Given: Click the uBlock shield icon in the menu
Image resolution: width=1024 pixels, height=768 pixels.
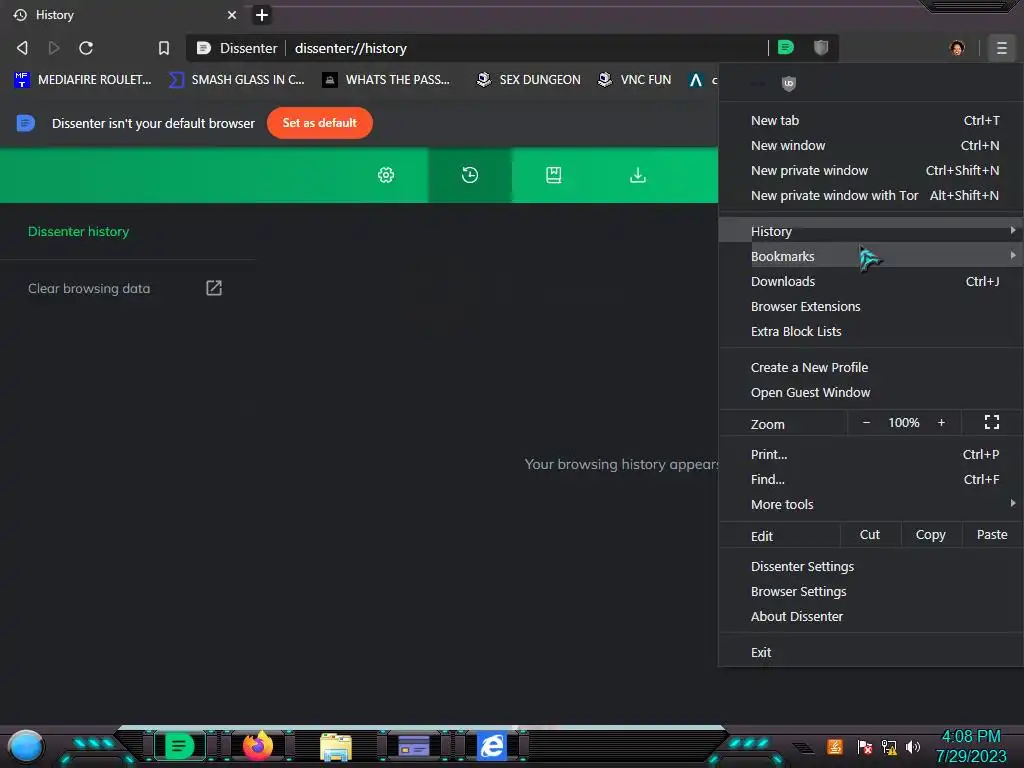Looking at the screenshot, I should [789, 83].
